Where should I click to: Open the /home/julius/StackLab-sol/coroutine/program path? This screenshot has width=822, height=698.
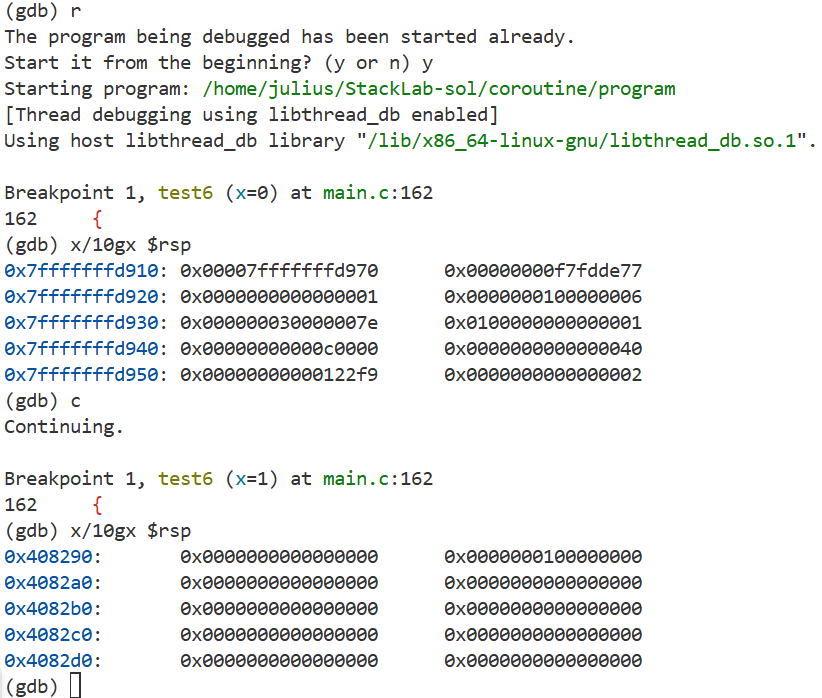pyautogui.click(x=439, y=89)
